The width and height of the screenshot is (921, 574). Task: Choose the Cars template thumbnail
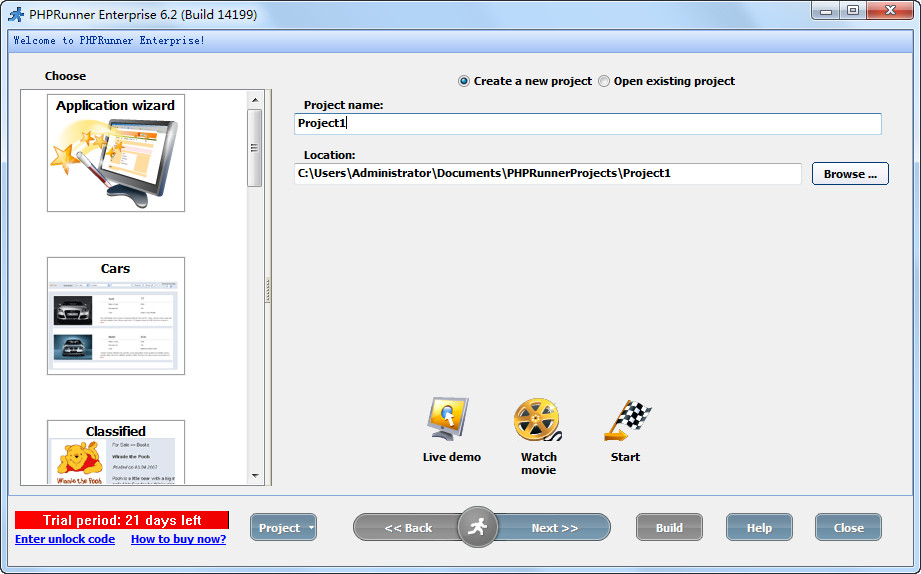tap(116, 315)
